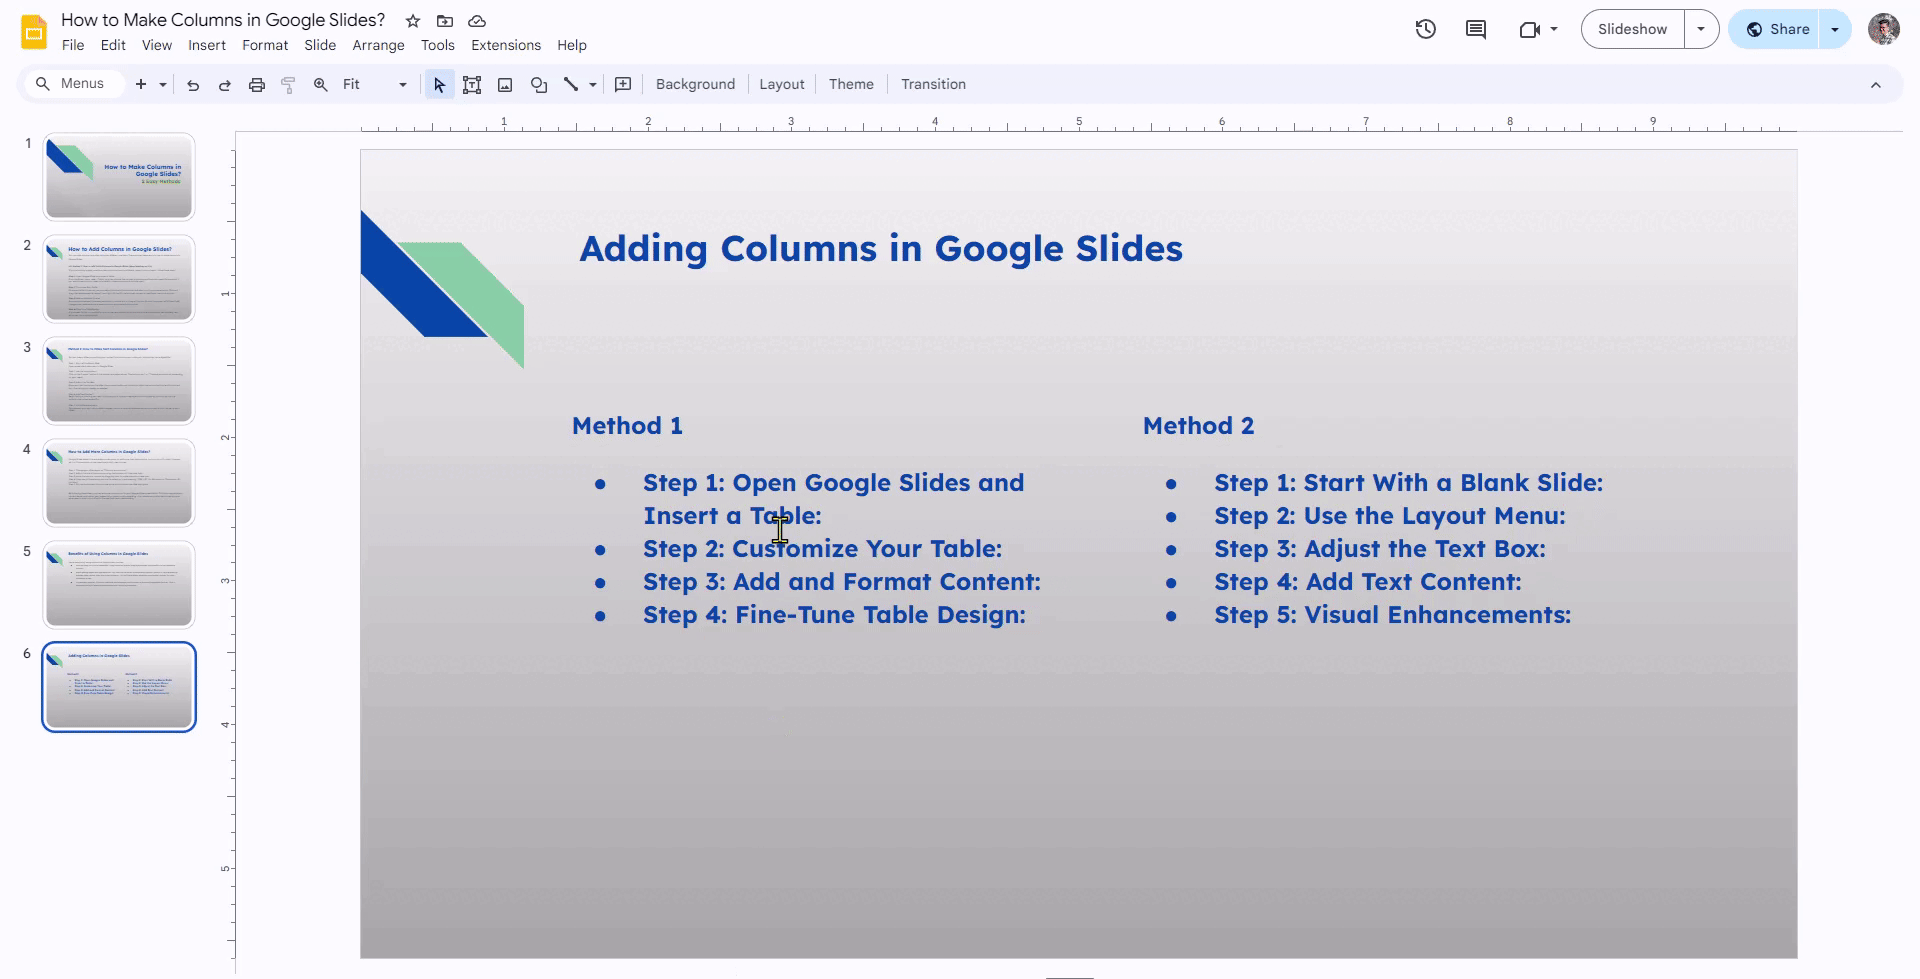Open the comments panel icon
Image resolution: width=1920 pixels, height=979 pixels.
[x=1476, y=29]
